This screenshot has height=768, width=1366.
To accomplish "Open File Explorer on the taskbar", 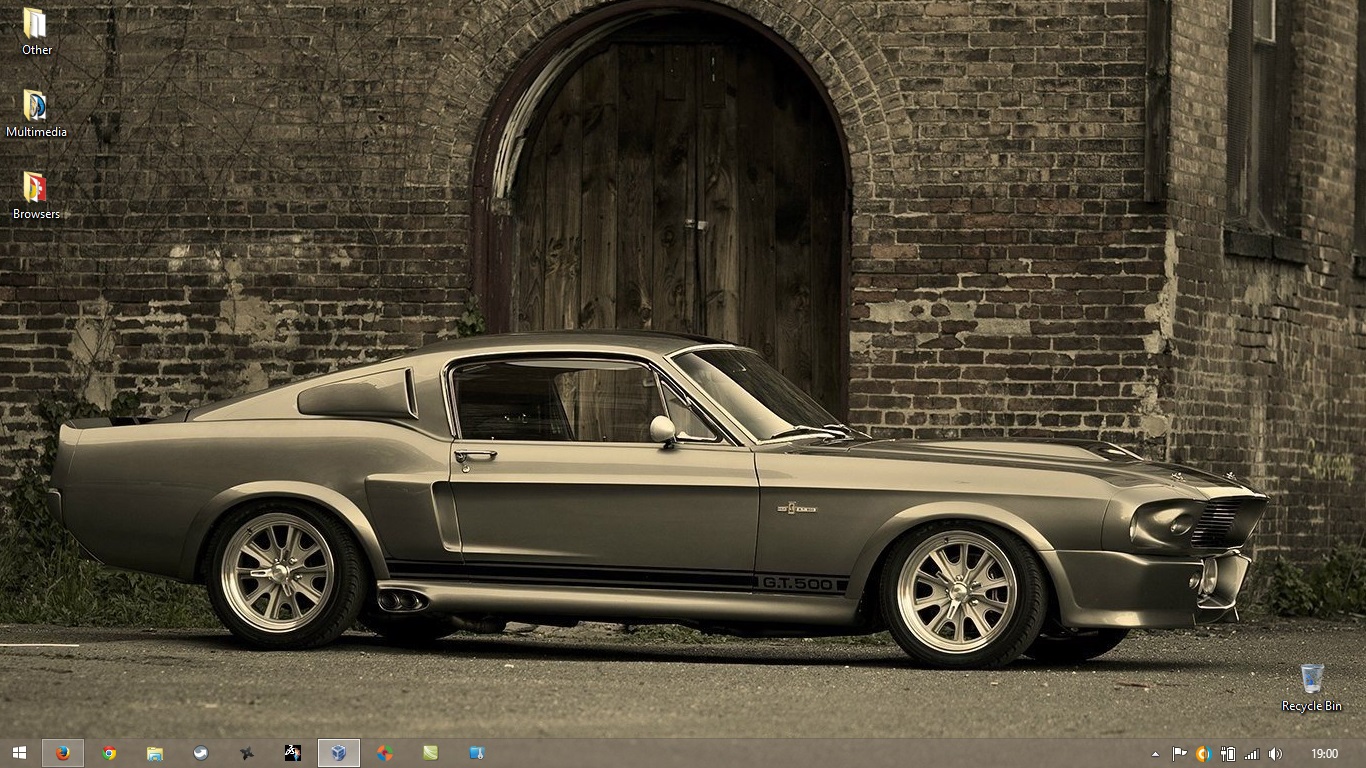I will (x=155, y=753).
